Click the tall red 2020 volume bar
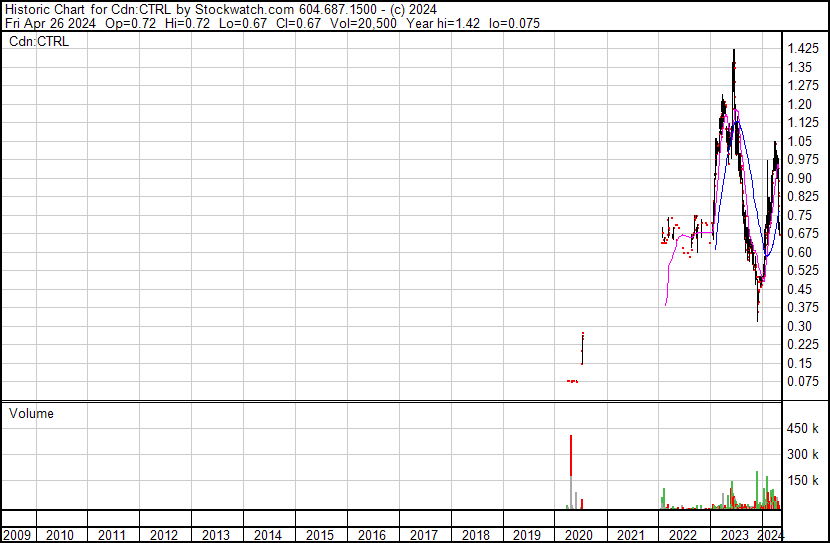The image size is (830, 543). [x=571, y=455]
